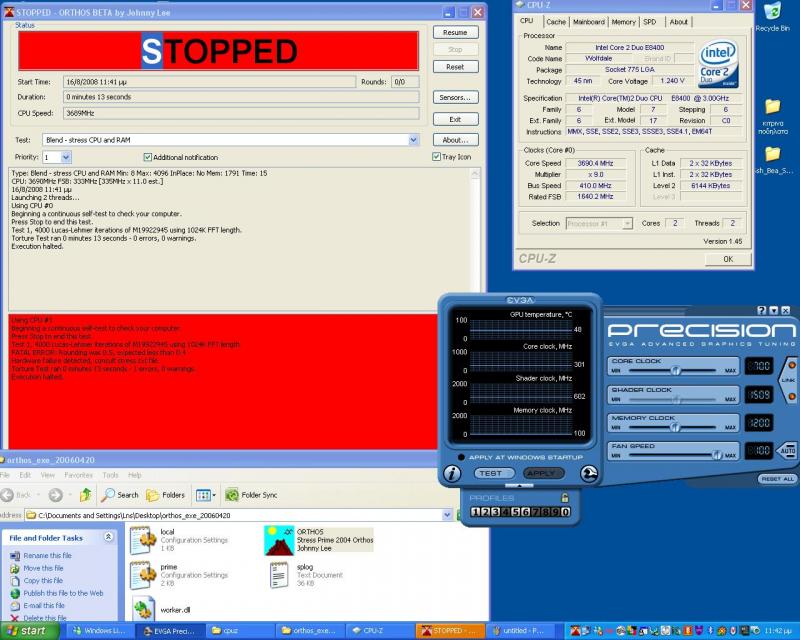
Task: Click the Forward arrow in Explorer toolbar
Action: pyautogui.click(x=56, y=495)
